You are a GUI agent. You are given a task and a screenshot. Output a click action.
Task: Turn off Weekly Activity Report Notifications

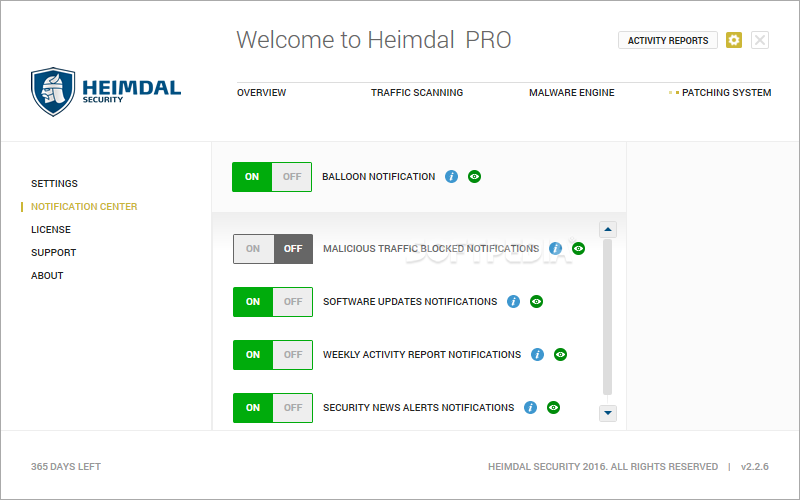pos(293,355)
